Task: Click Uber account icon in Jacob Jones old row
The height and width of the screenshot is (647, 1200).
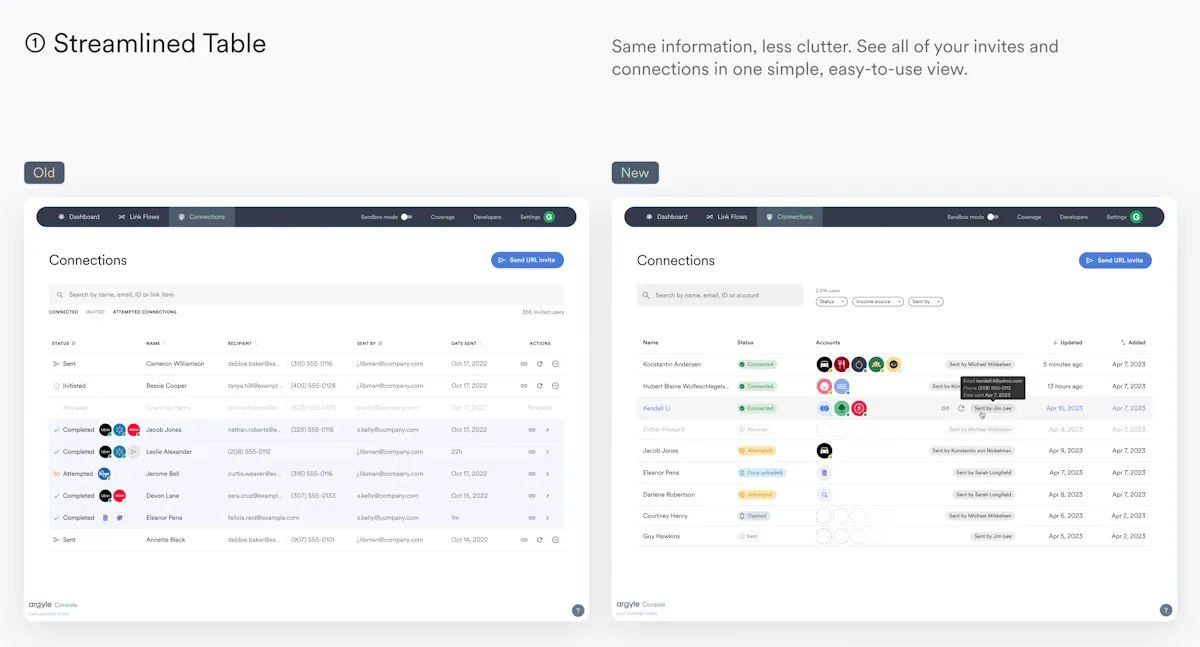Action: pos(105,430)
